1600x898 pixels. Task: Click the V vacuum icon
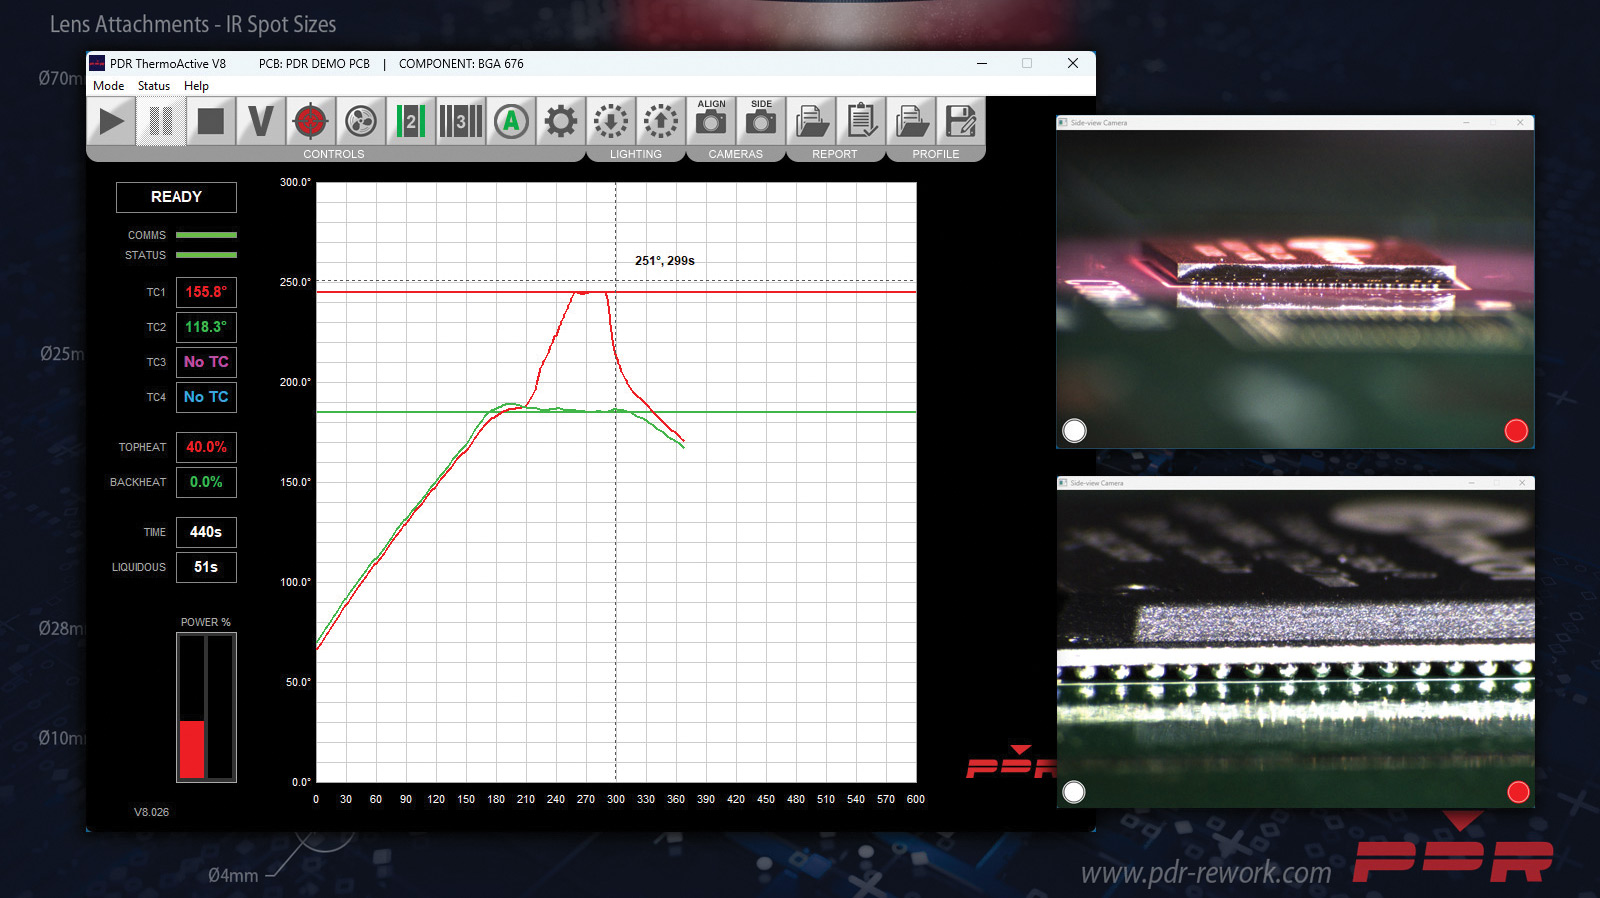(x=261, y=122)
